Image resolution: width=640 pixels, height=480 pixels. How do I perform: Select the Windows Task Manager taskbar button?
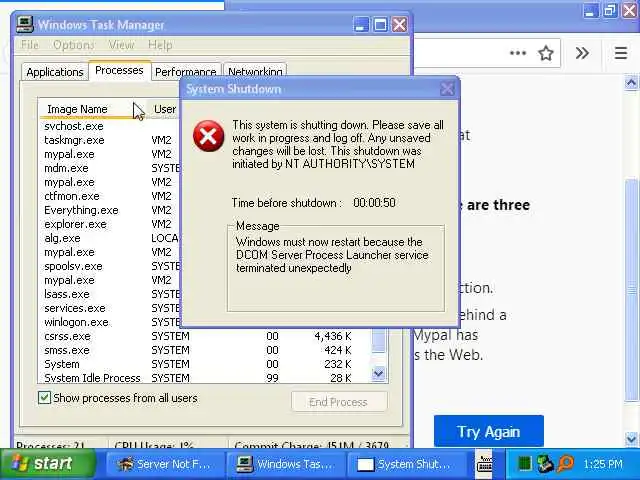click(x=285, y=464)
